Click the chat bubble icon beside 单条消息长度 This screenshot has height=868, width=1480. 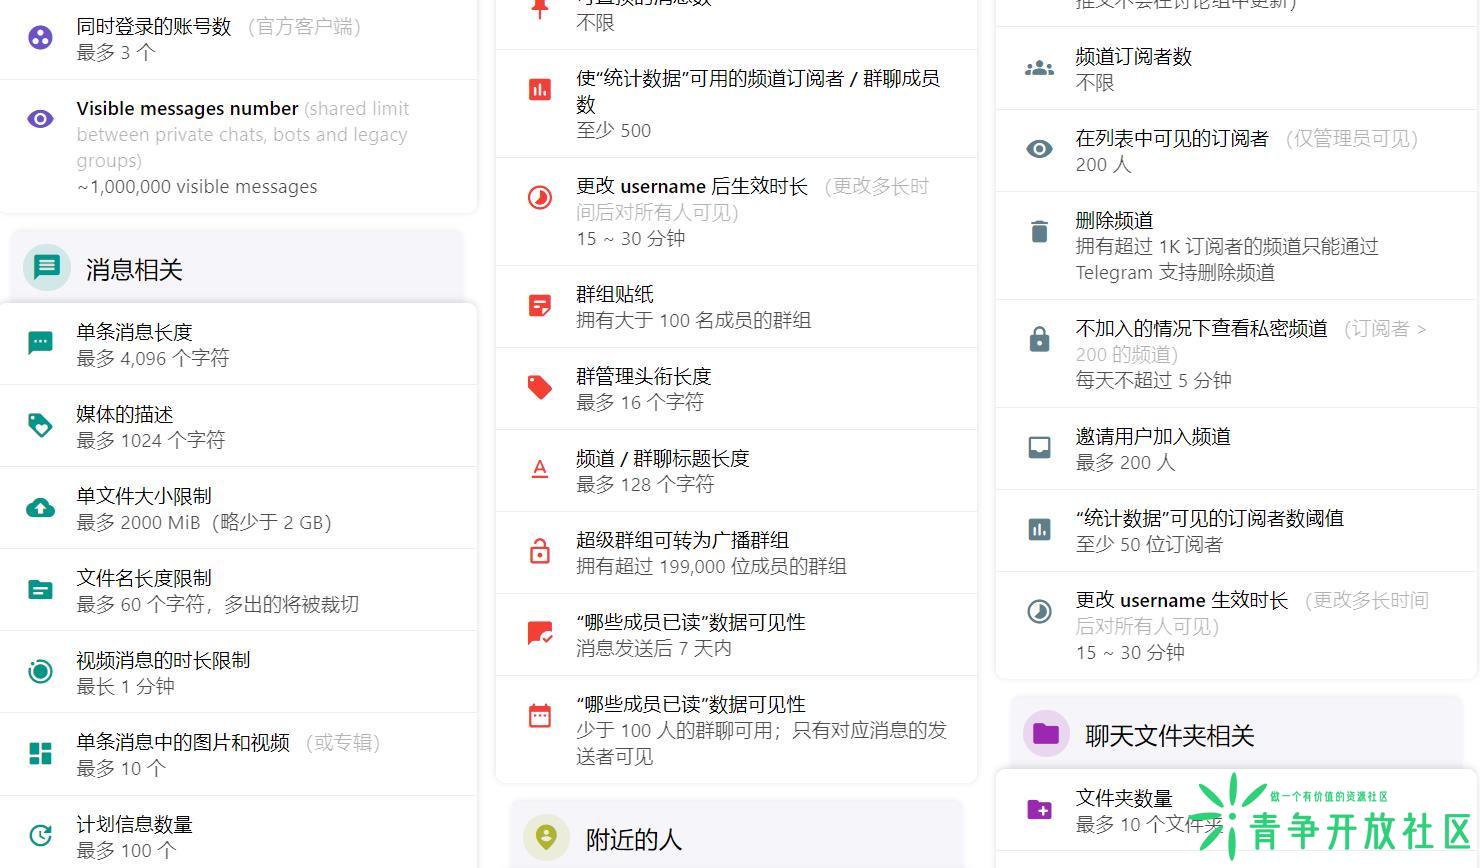40,343
